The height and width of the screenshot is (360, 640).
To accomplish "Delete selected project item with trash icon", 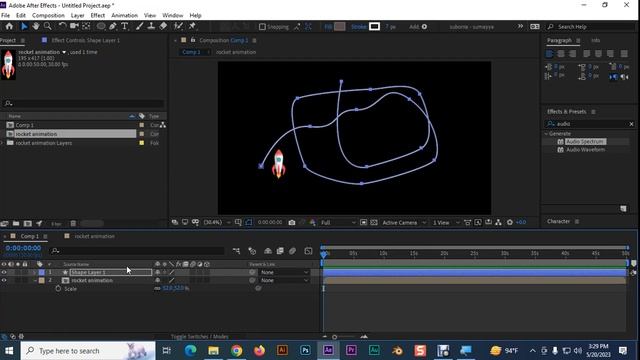I will tap(73, 224).
